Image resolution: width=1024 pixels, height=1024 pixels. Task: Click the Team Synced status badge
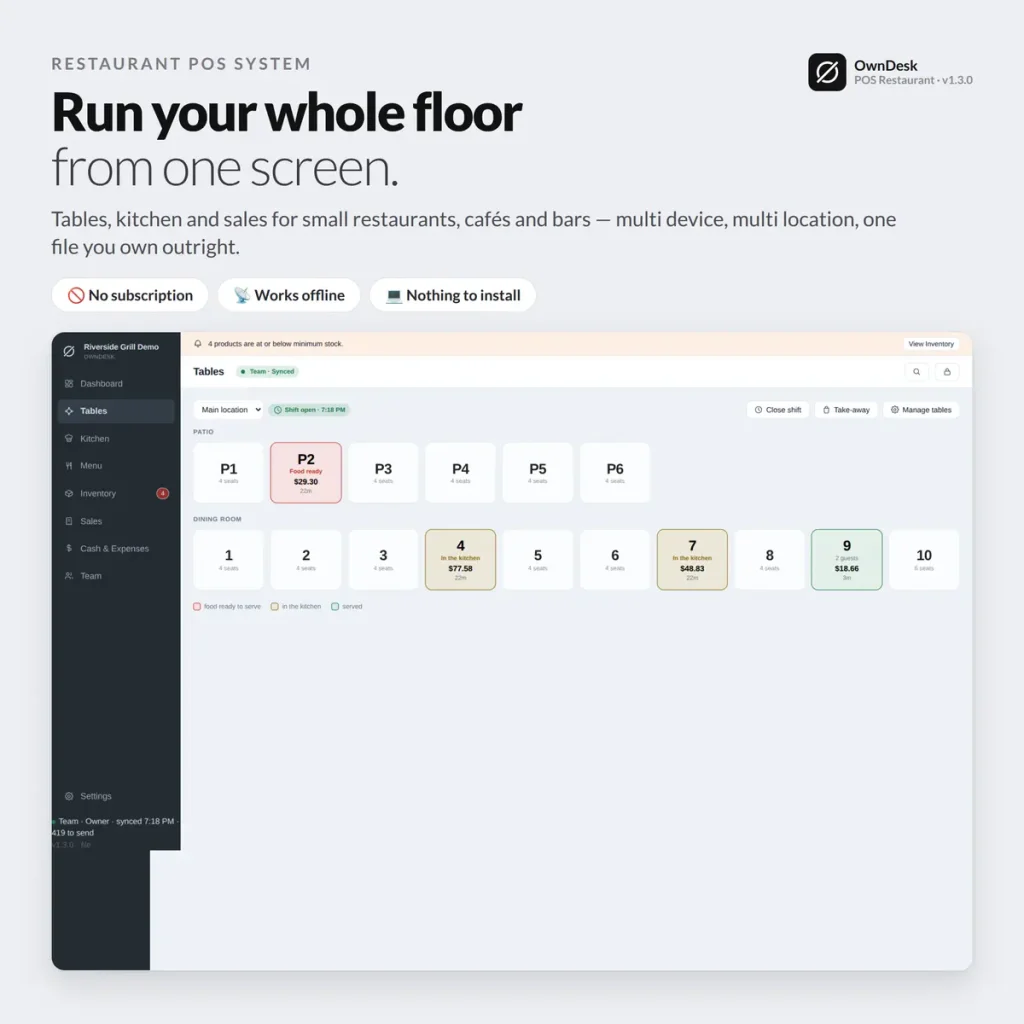pos(267,372)
